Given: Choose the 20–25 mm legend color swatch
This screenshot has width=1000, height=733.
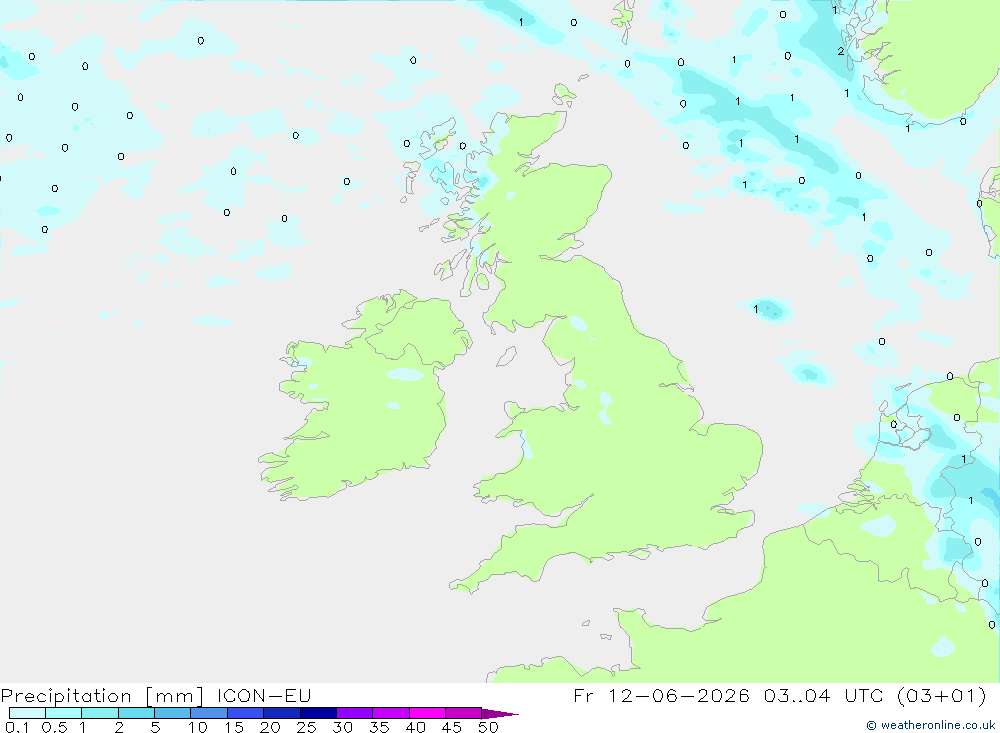Looking at the screenshot, I should point(282,713).
